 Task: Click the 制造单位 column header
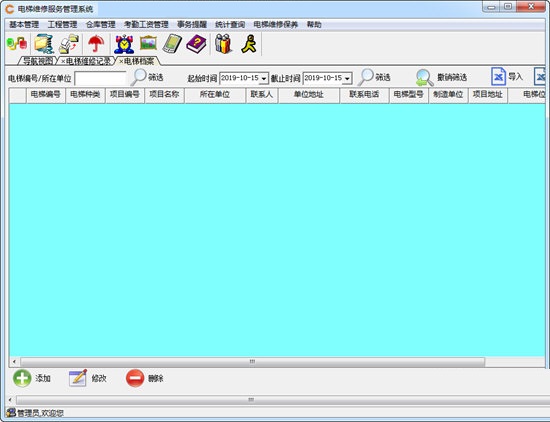(x=449, y=95)
